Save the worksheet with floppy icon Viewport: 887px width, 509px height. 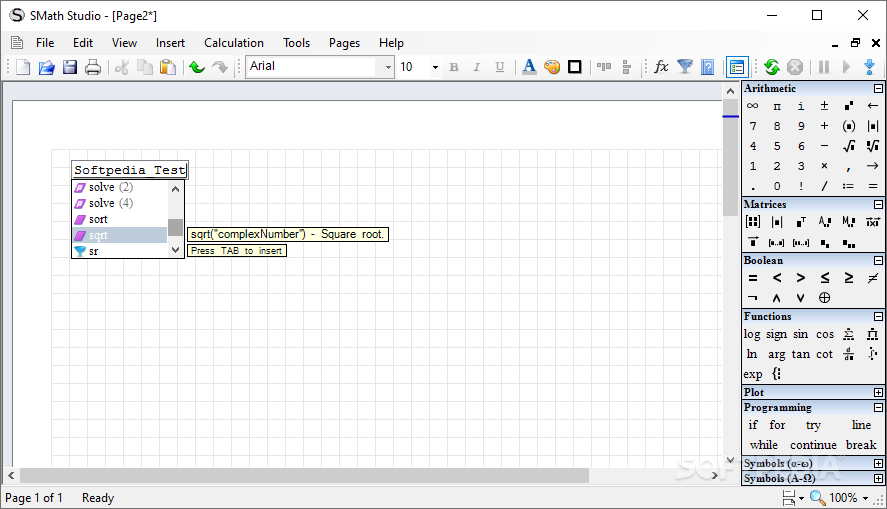[x=70, y=67]
